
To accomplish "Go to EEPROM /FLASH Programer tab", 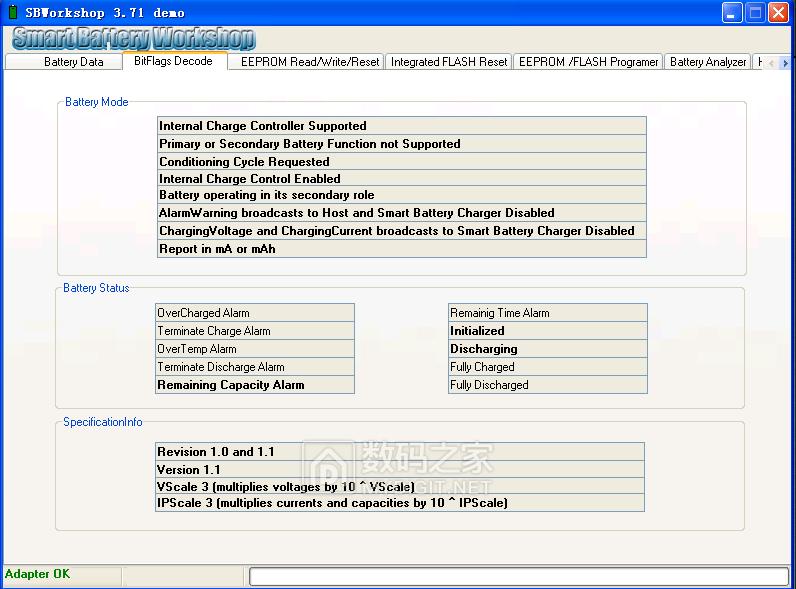I will (x=588, y=62).
